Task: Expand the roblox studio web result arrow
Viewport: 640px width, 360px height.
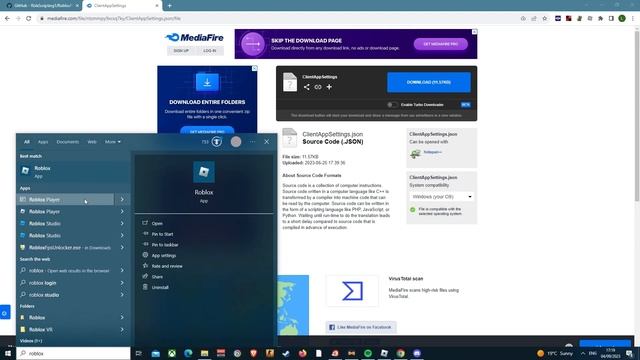Action: click(x=122, y=295)
